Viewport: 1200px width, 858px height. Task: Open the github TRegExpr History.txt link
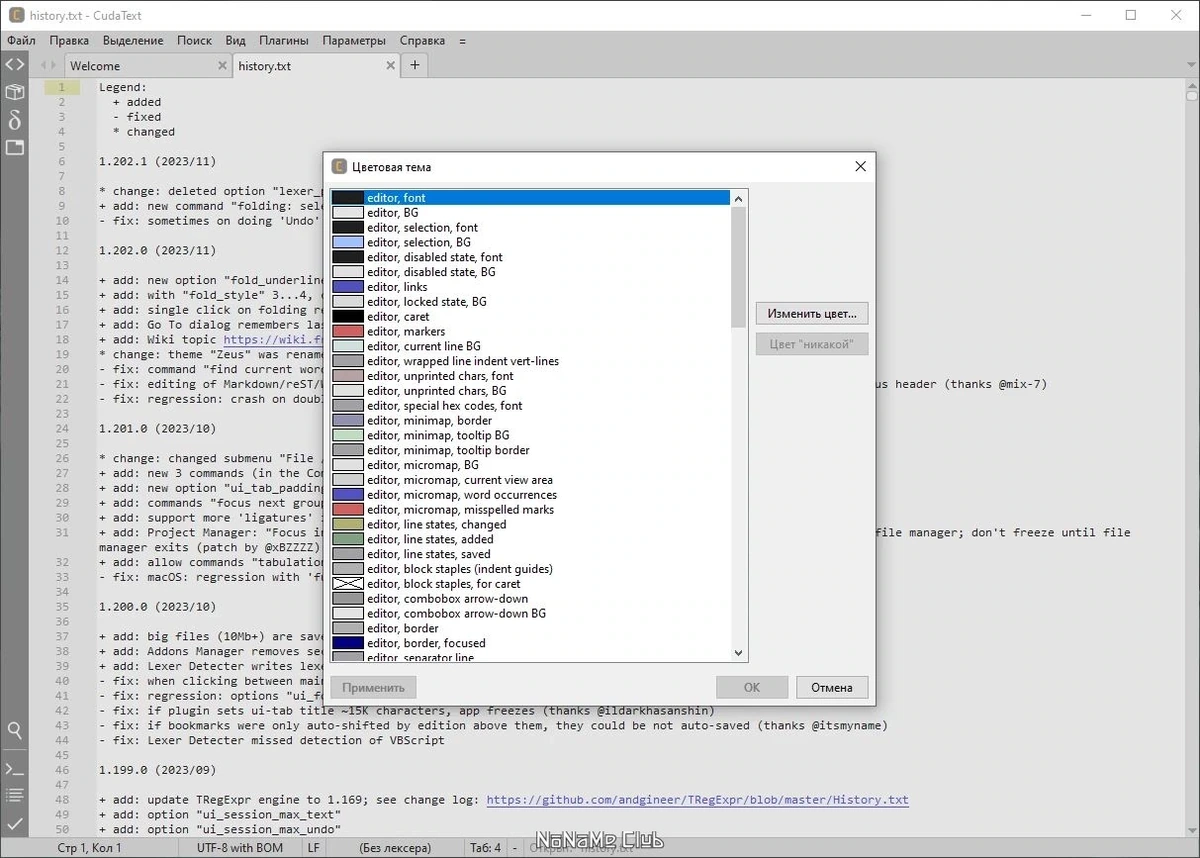point(697,800)
